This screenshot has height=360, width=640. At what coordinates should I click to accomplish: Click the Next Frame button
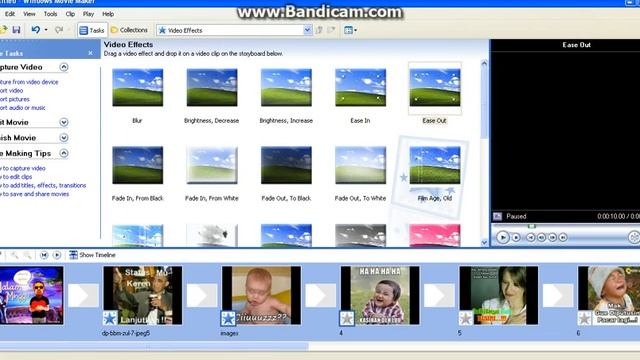pos(552,237)
